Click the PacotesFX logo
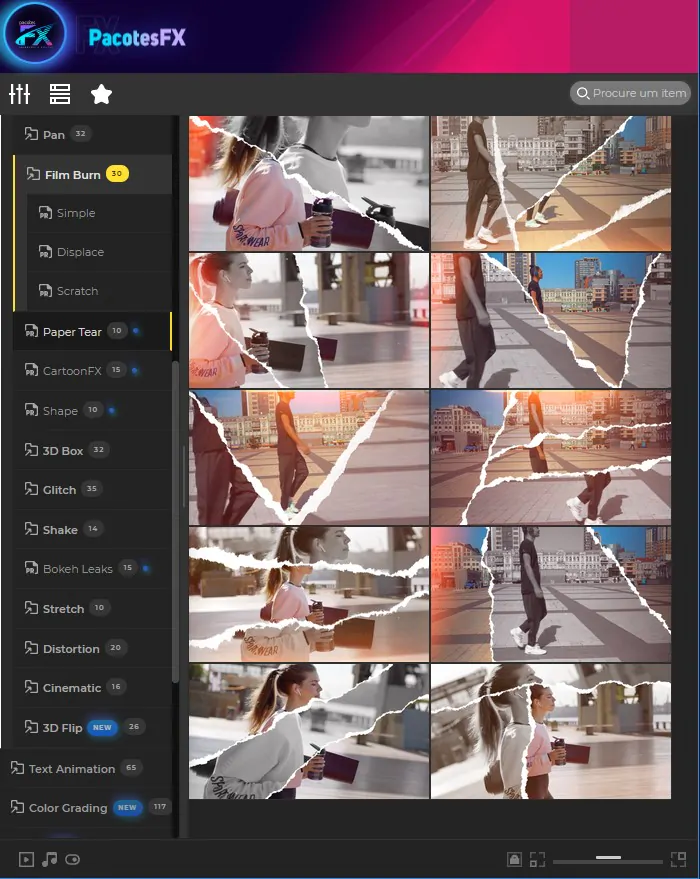The height and width of the screenshot is (879, 700). [36, 37]
